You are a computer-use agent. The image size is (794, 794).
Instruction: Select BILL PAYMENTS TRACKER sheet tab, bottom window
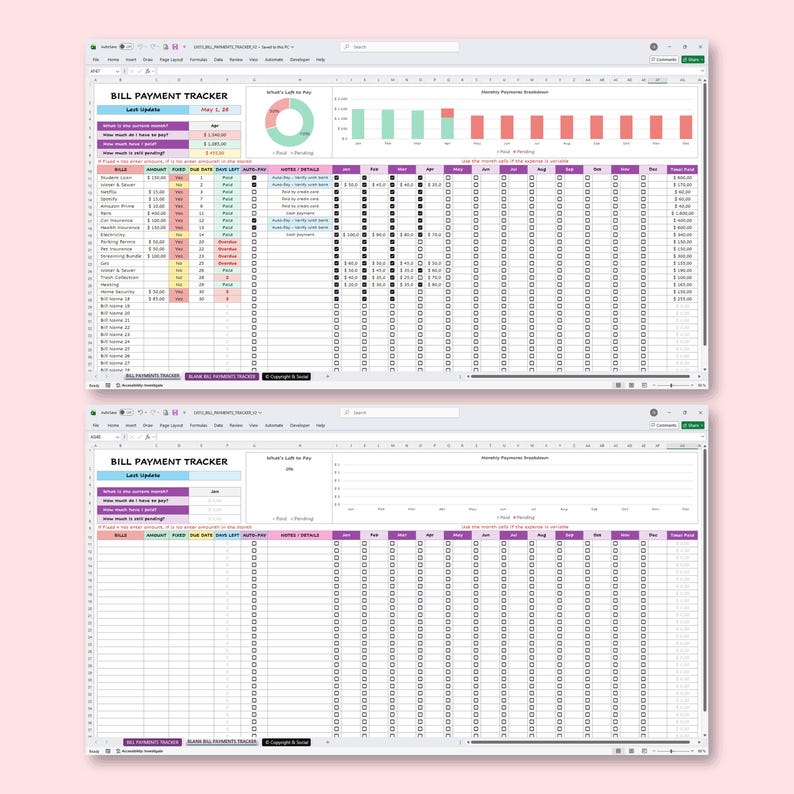(152, 742)
